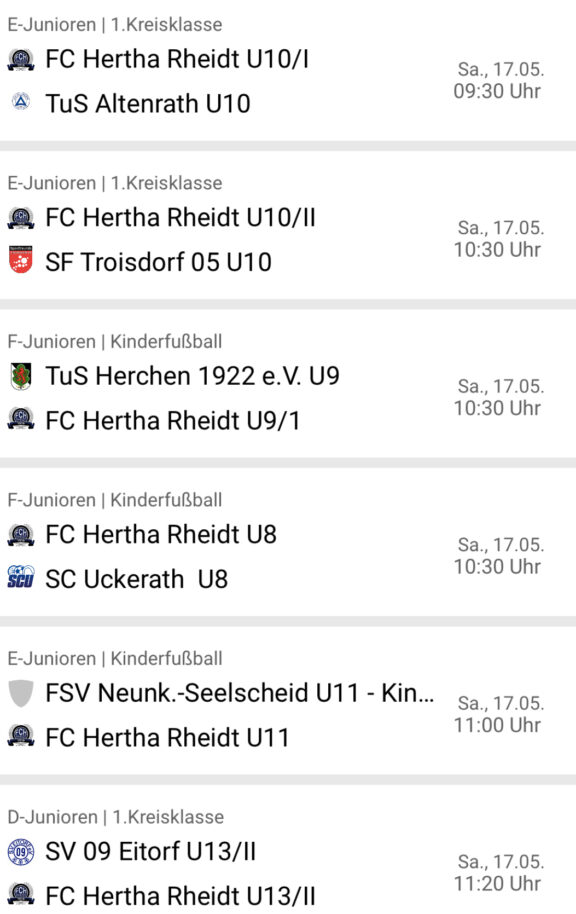Select the 11:00 Uhr match time
Viewport: 576px width, 914px height.
497,725
